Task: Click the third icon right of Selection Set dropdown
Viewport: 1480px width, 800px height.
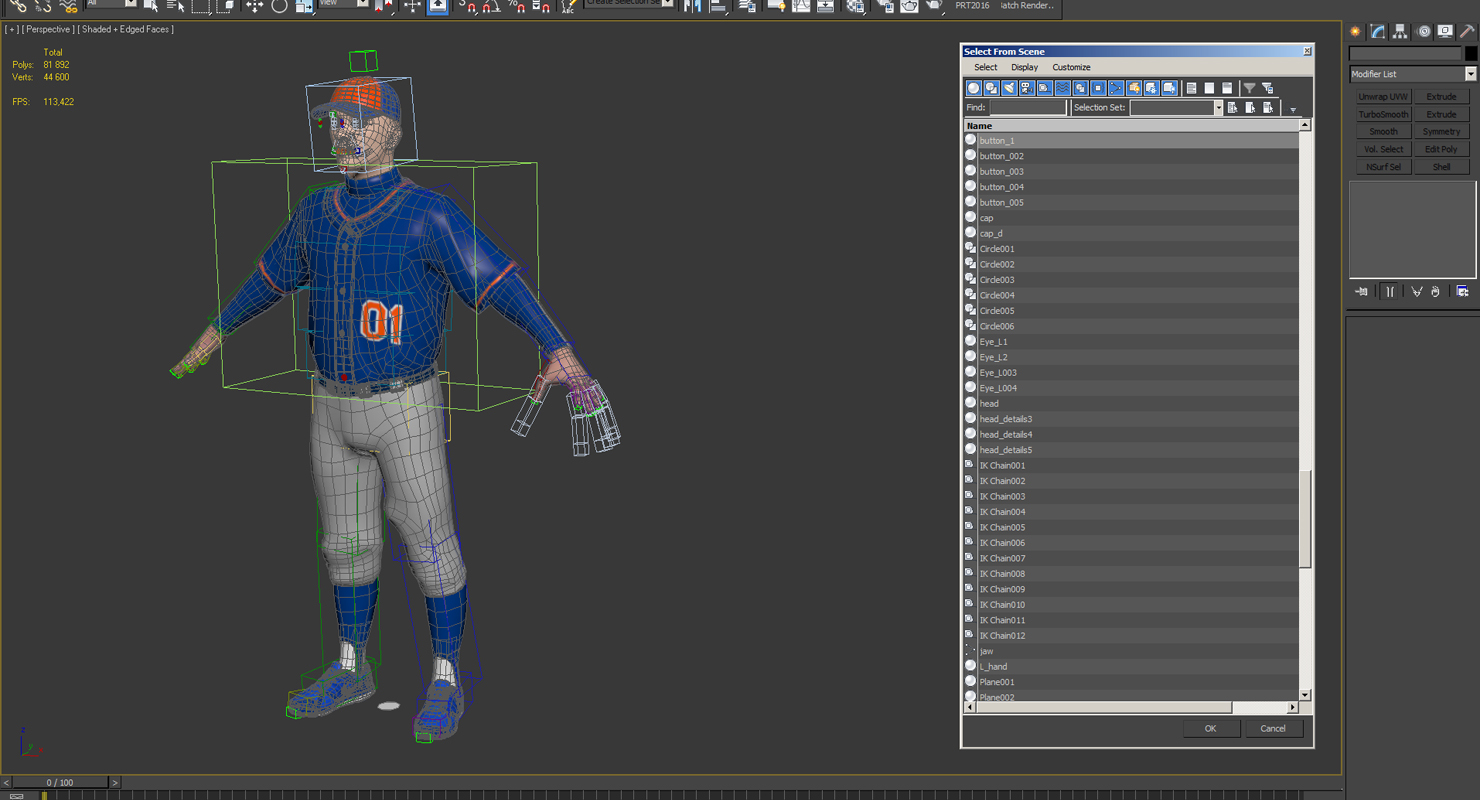Action: click(x=1268, y=108)
